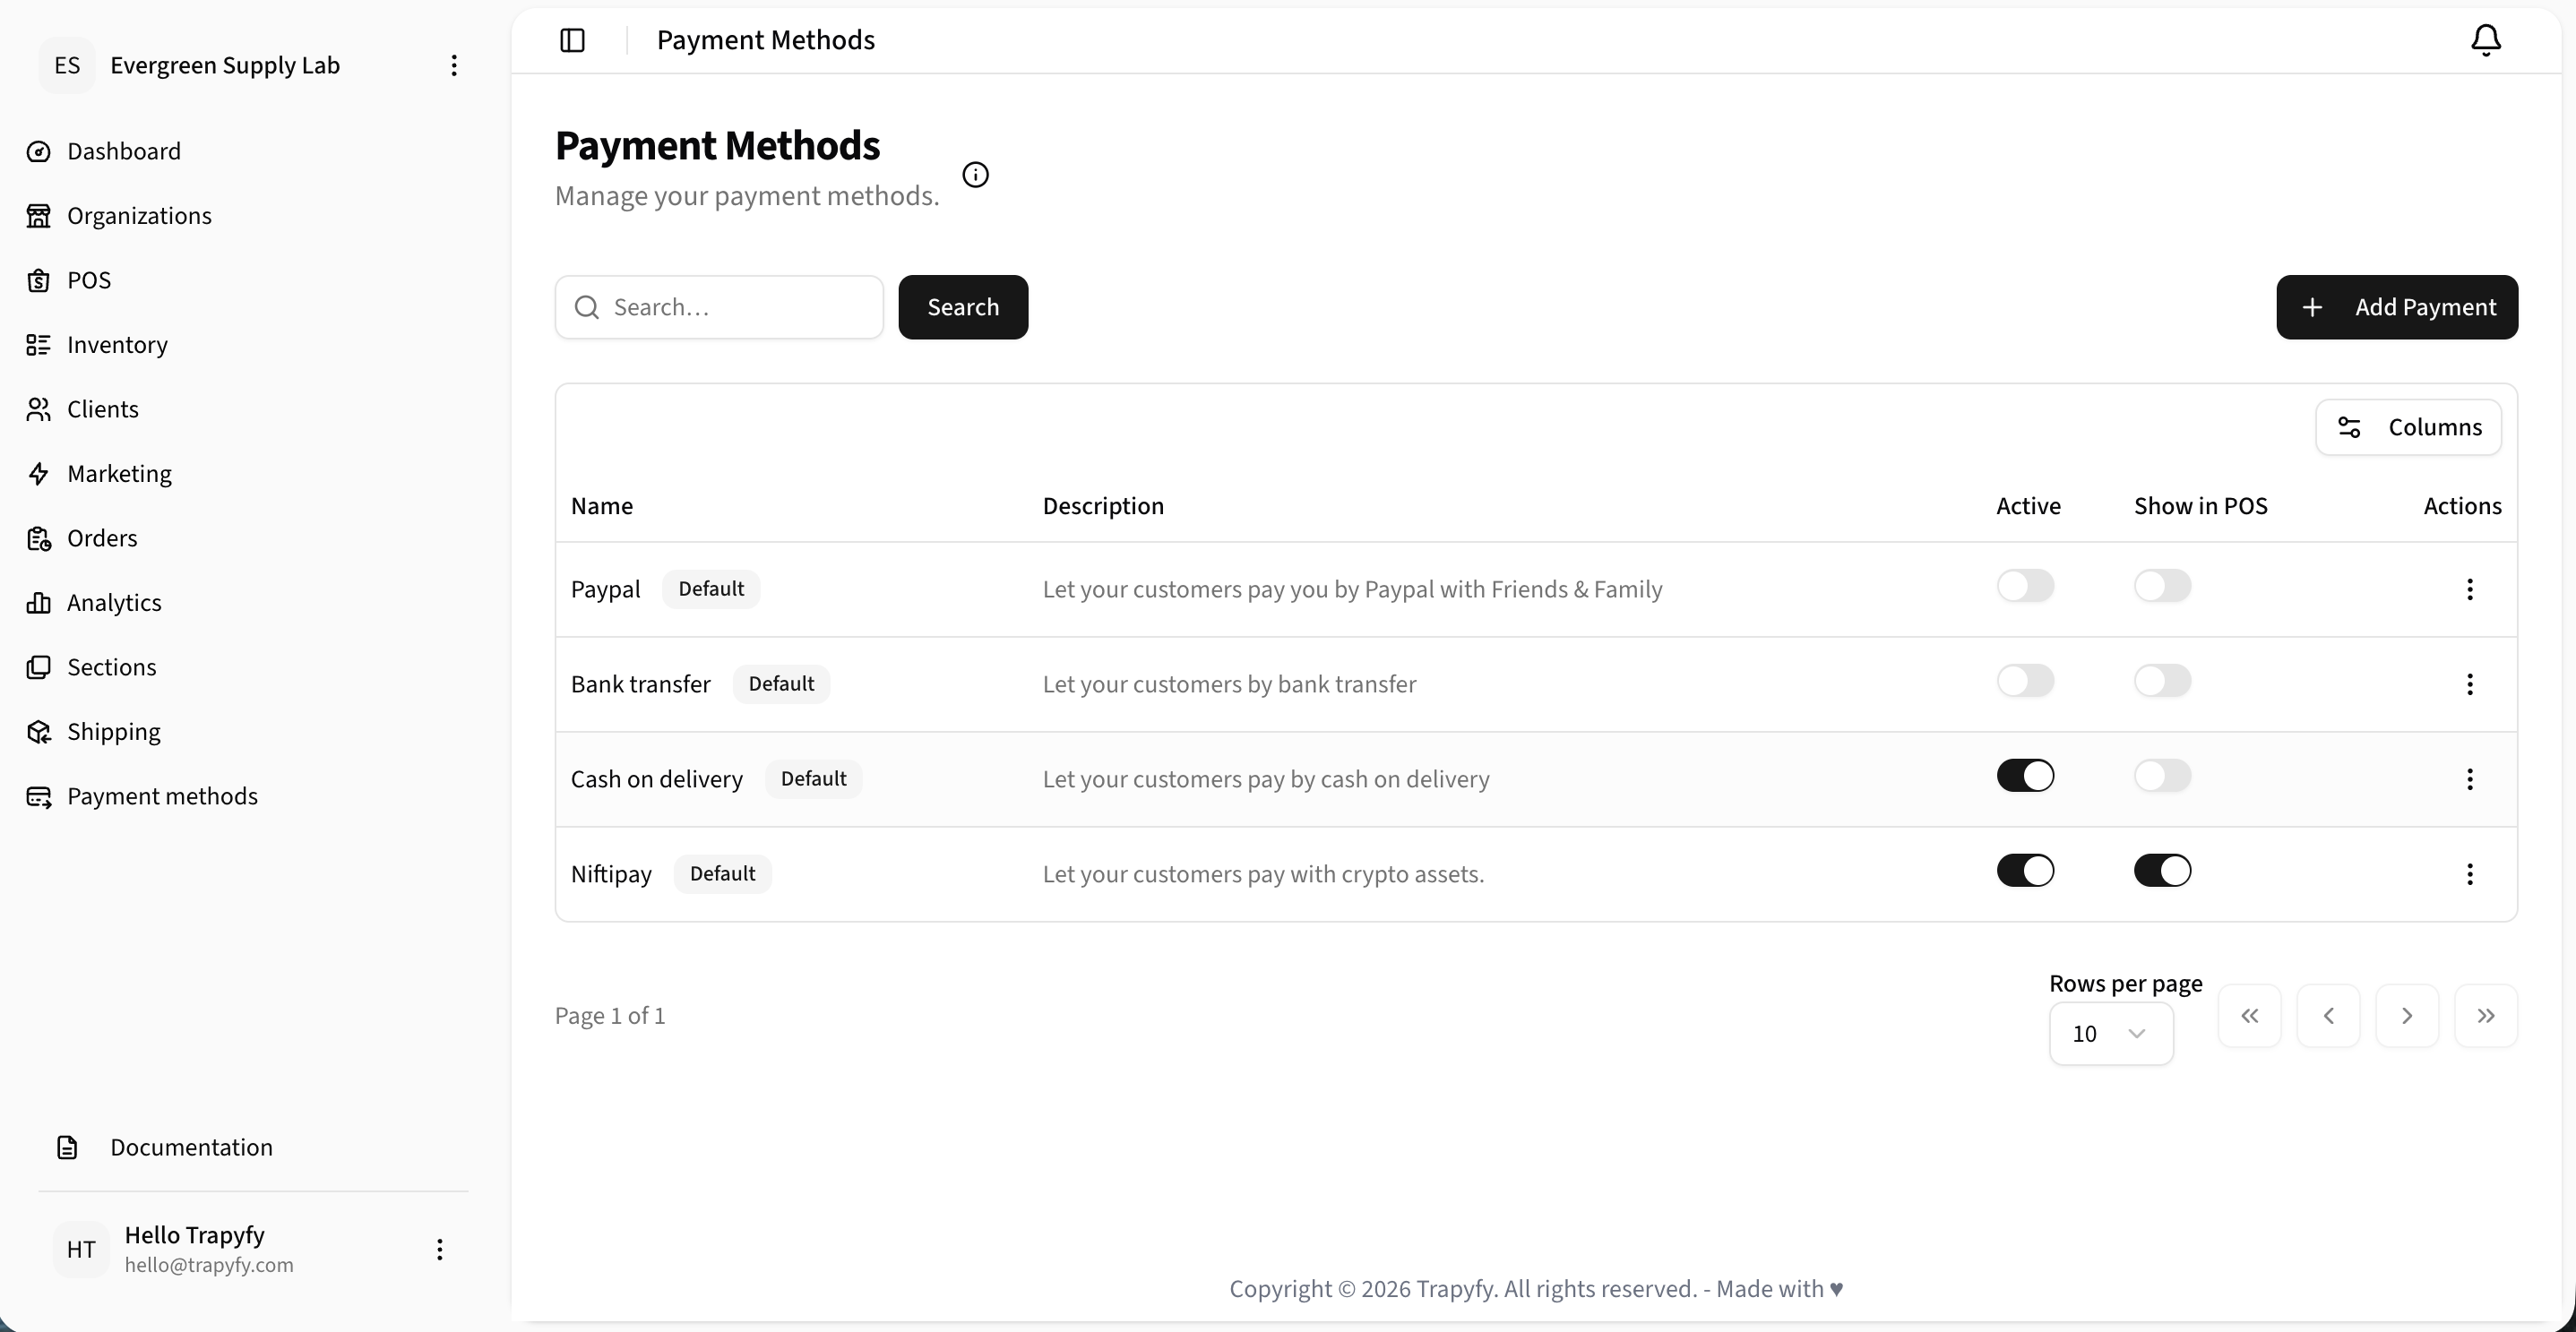Click the Inventory list icon
2576x1332 pixels.
point(39,345)
